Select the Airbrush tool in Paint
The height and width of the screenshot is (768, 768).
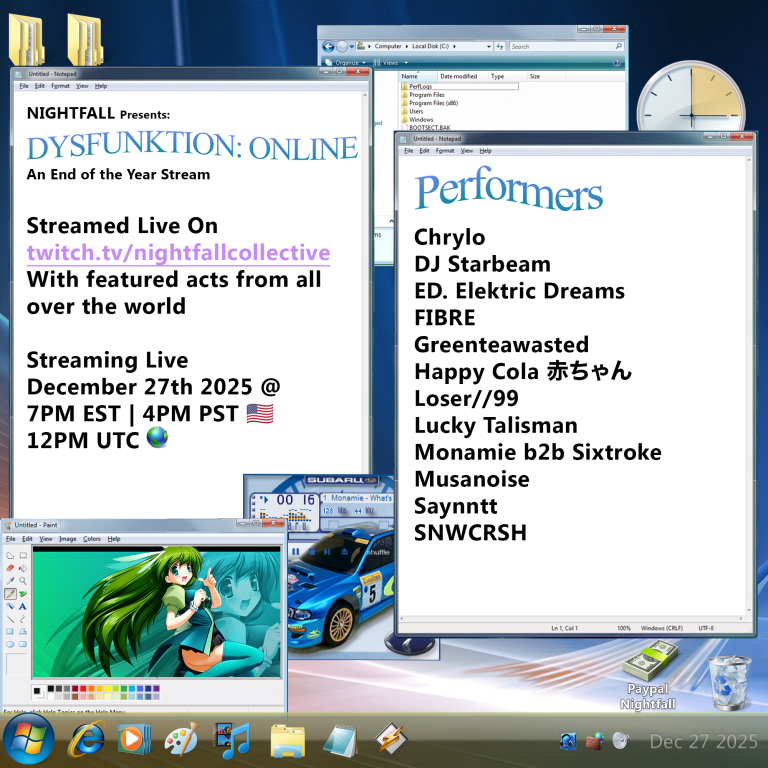point(10,606)
